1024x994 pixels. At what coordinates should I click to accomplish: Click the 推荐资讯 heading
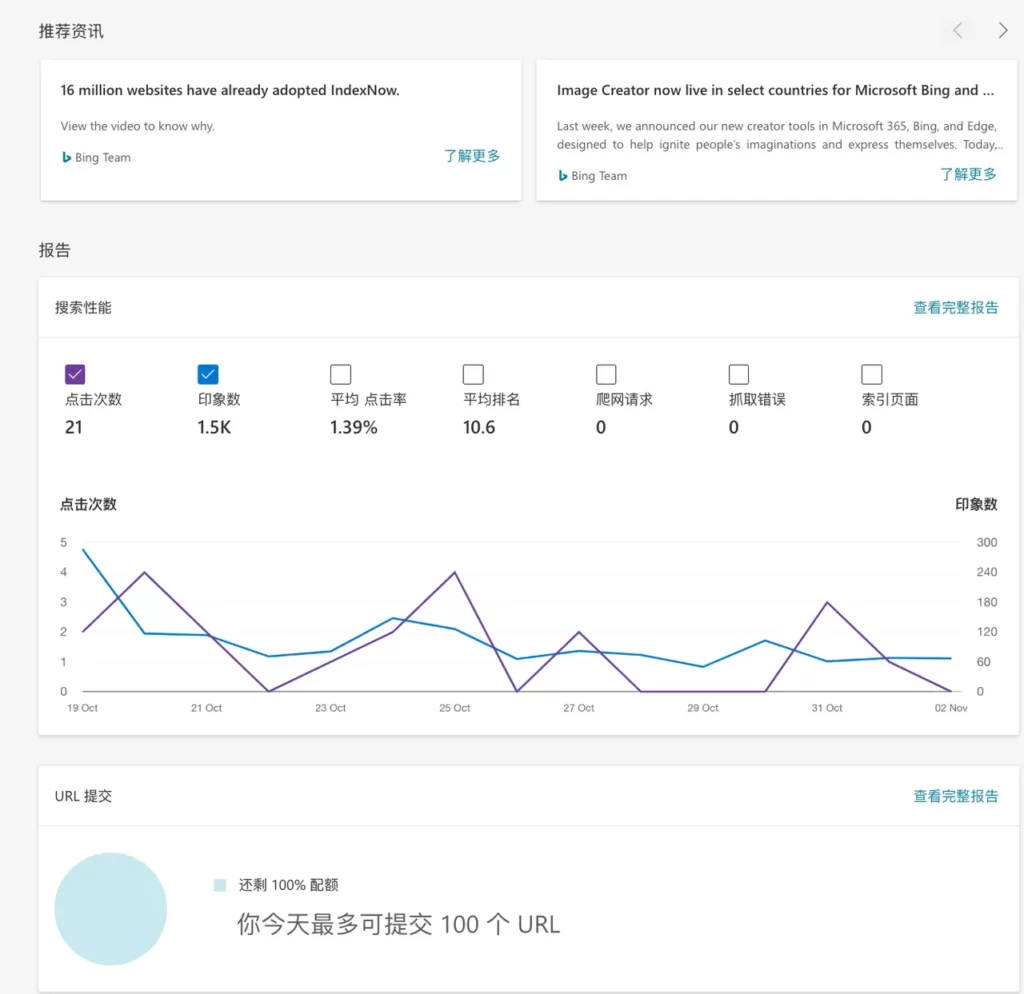pos(71,31)
